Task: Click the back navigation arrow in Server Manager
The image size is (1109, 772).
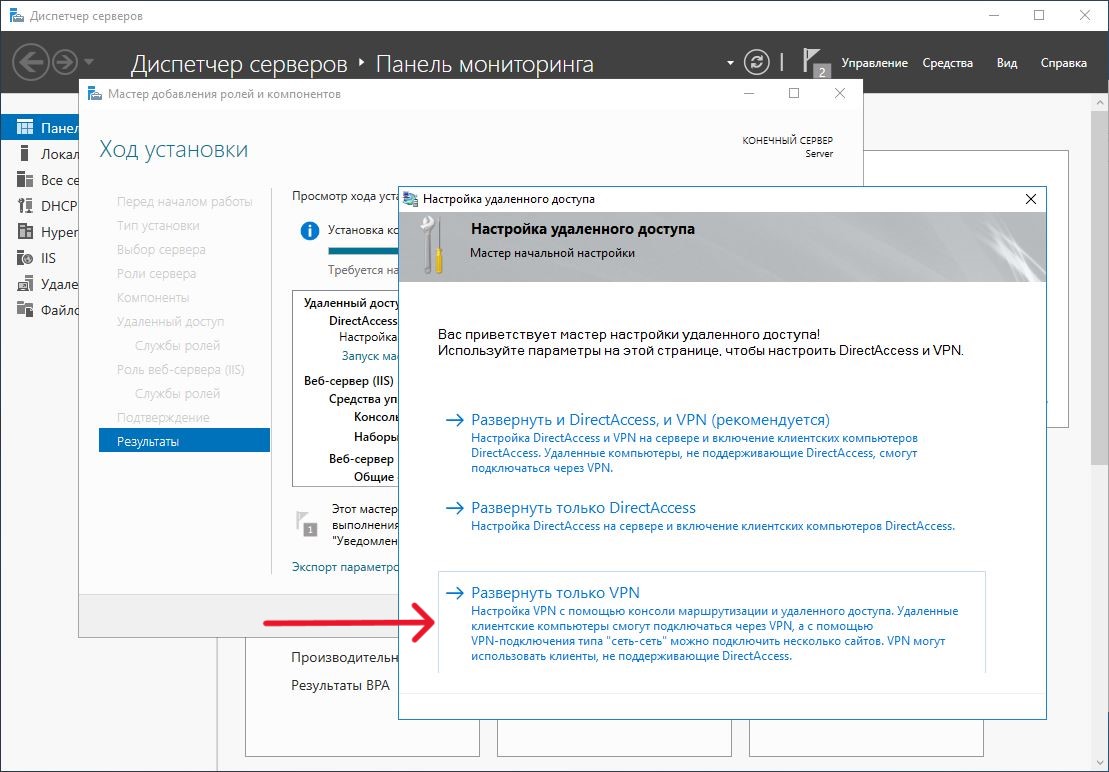Action: (x=32, y=62)
